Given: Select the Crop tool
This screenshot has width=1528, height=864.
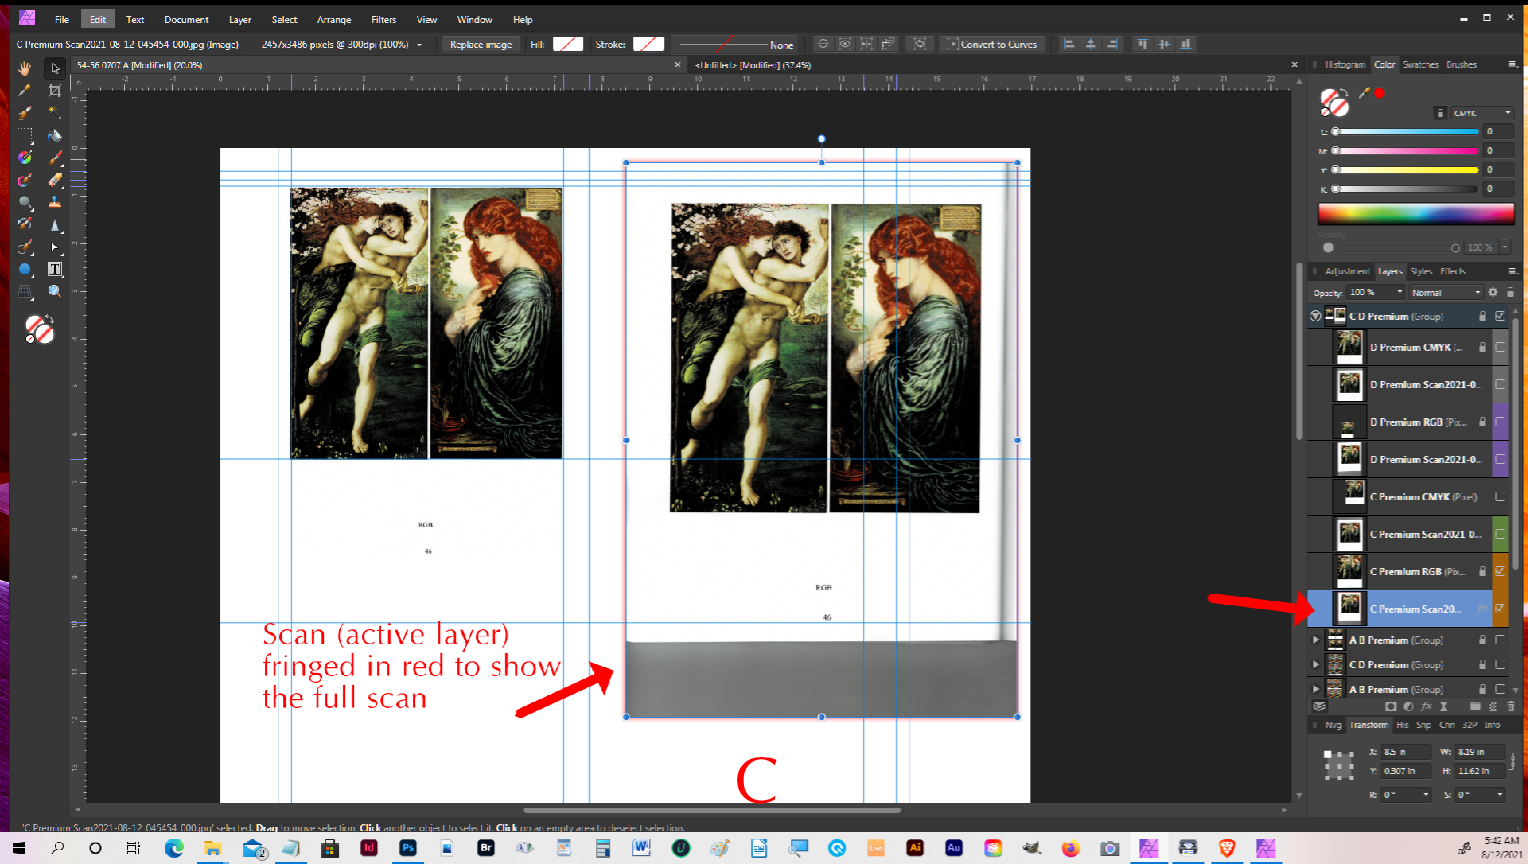Looking at the screenshot, I should tap(55, 90).
